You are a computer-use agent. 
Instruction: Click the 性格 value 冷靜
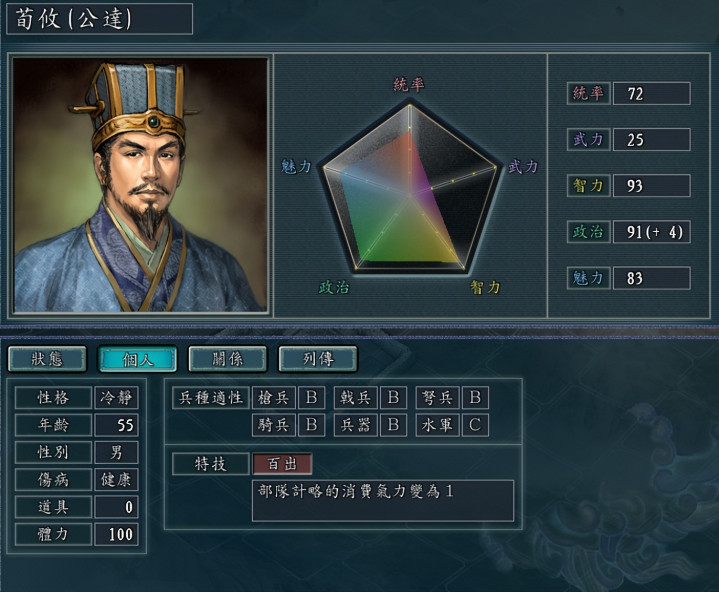116,398
